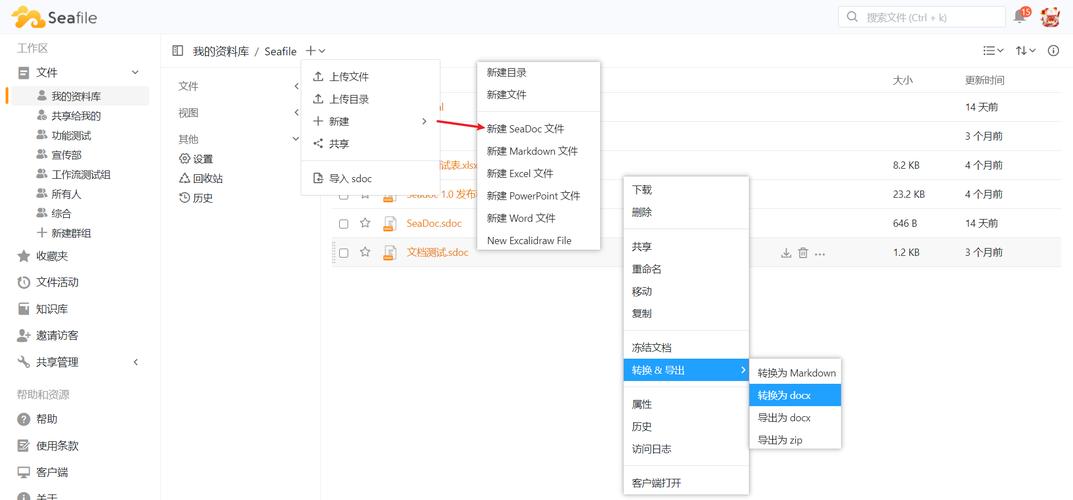Download 文档测试.sdoc via row icon
This screenshot has width=1073, height=500.
(786, 253)
